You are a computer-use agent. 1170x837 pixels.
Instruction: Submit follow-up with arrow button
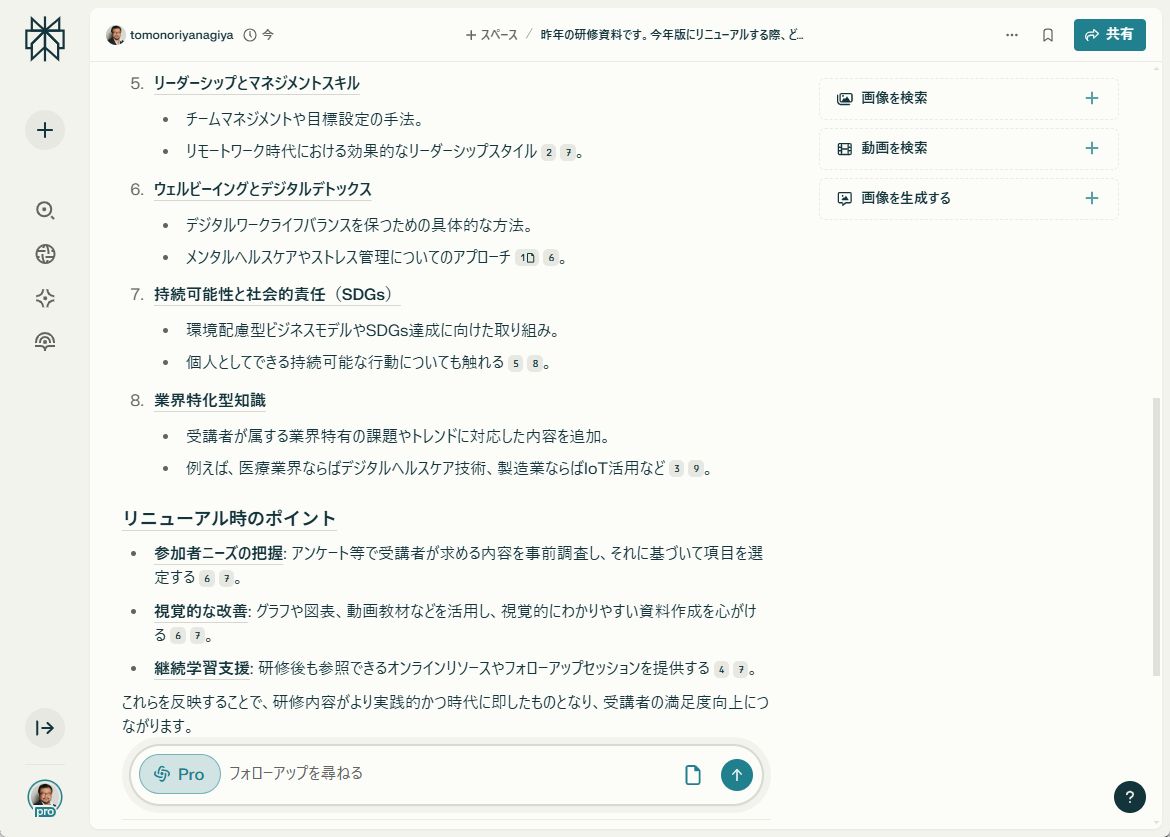736,775
